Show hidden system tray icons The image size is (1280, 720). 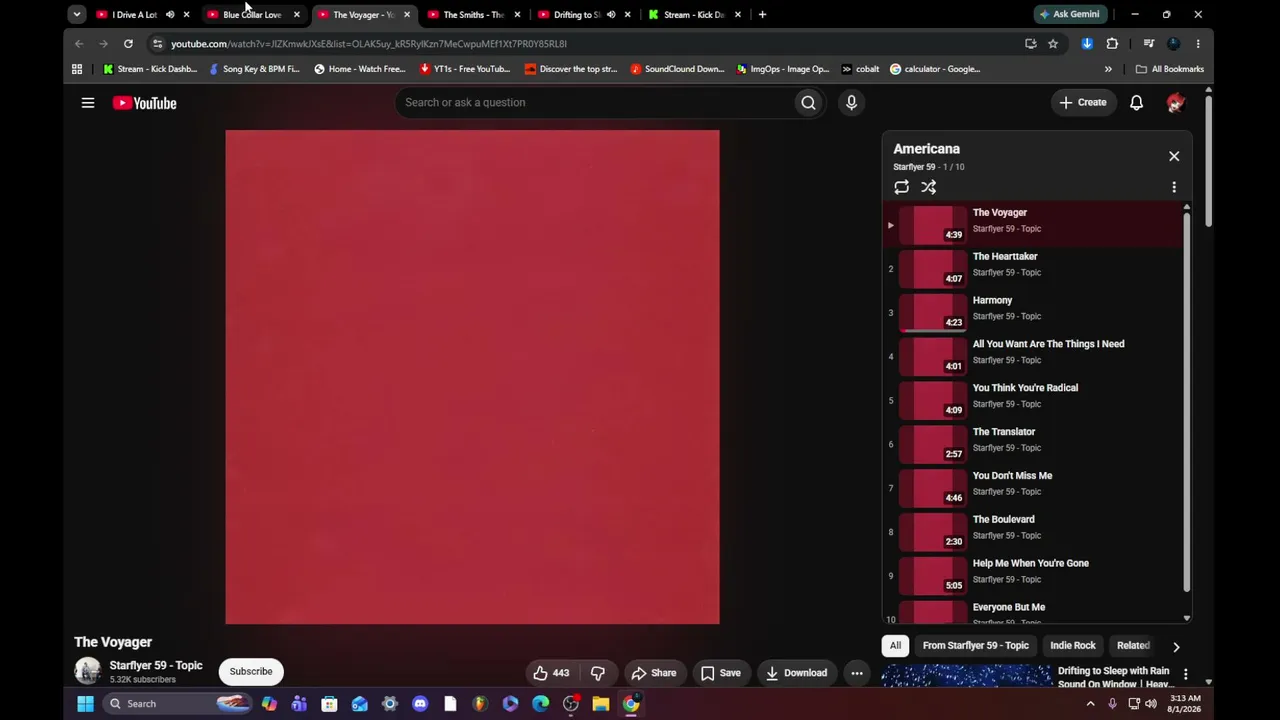coord(1090,704)
